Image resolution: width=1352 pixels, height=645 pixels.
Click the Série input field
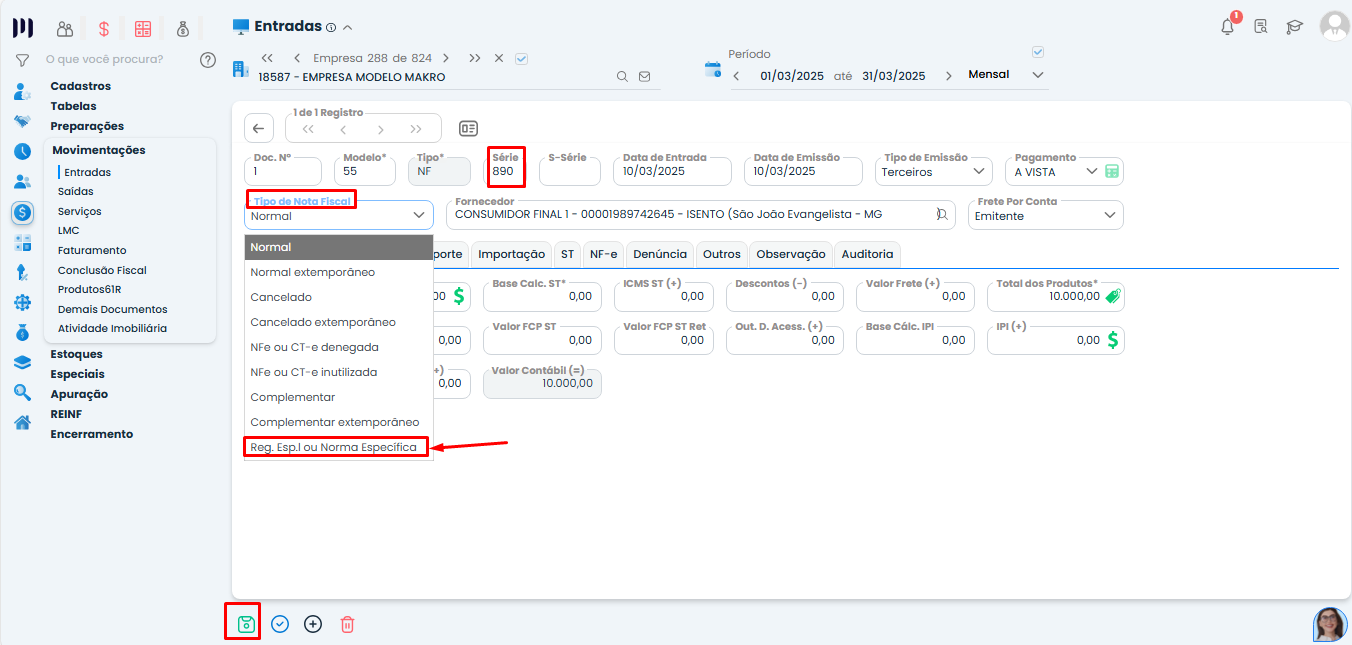(506, 172)
